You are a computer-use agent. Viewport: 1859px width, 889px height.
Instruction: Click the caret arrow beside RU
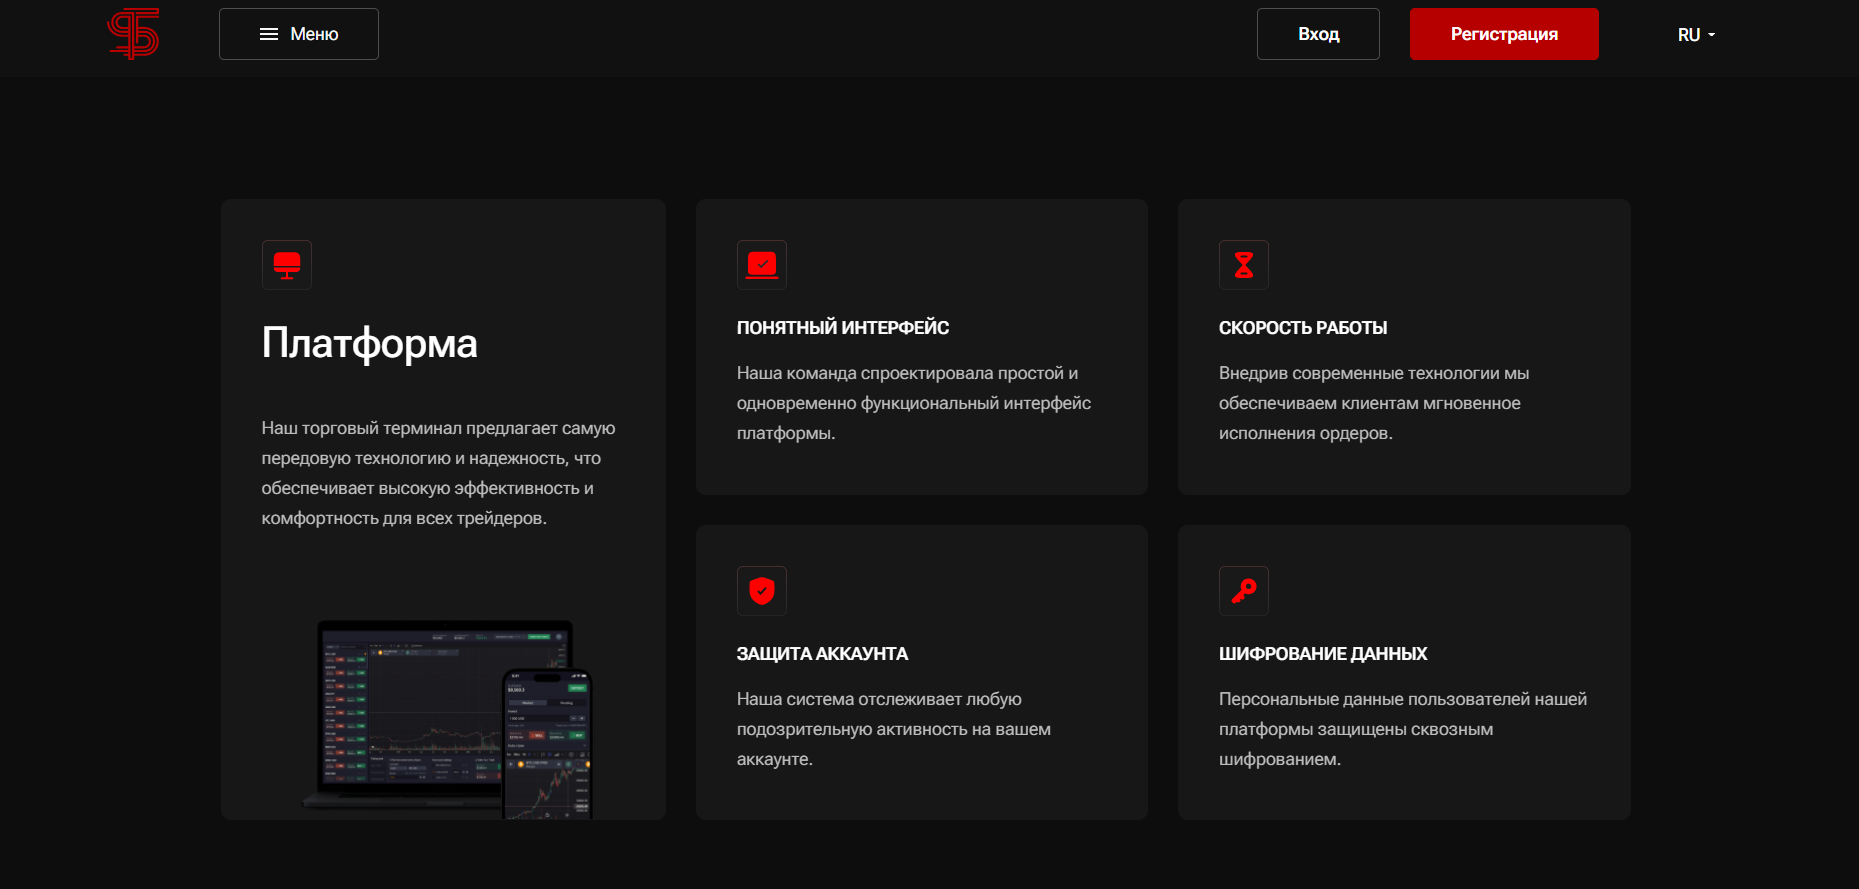click(1712, 35)
